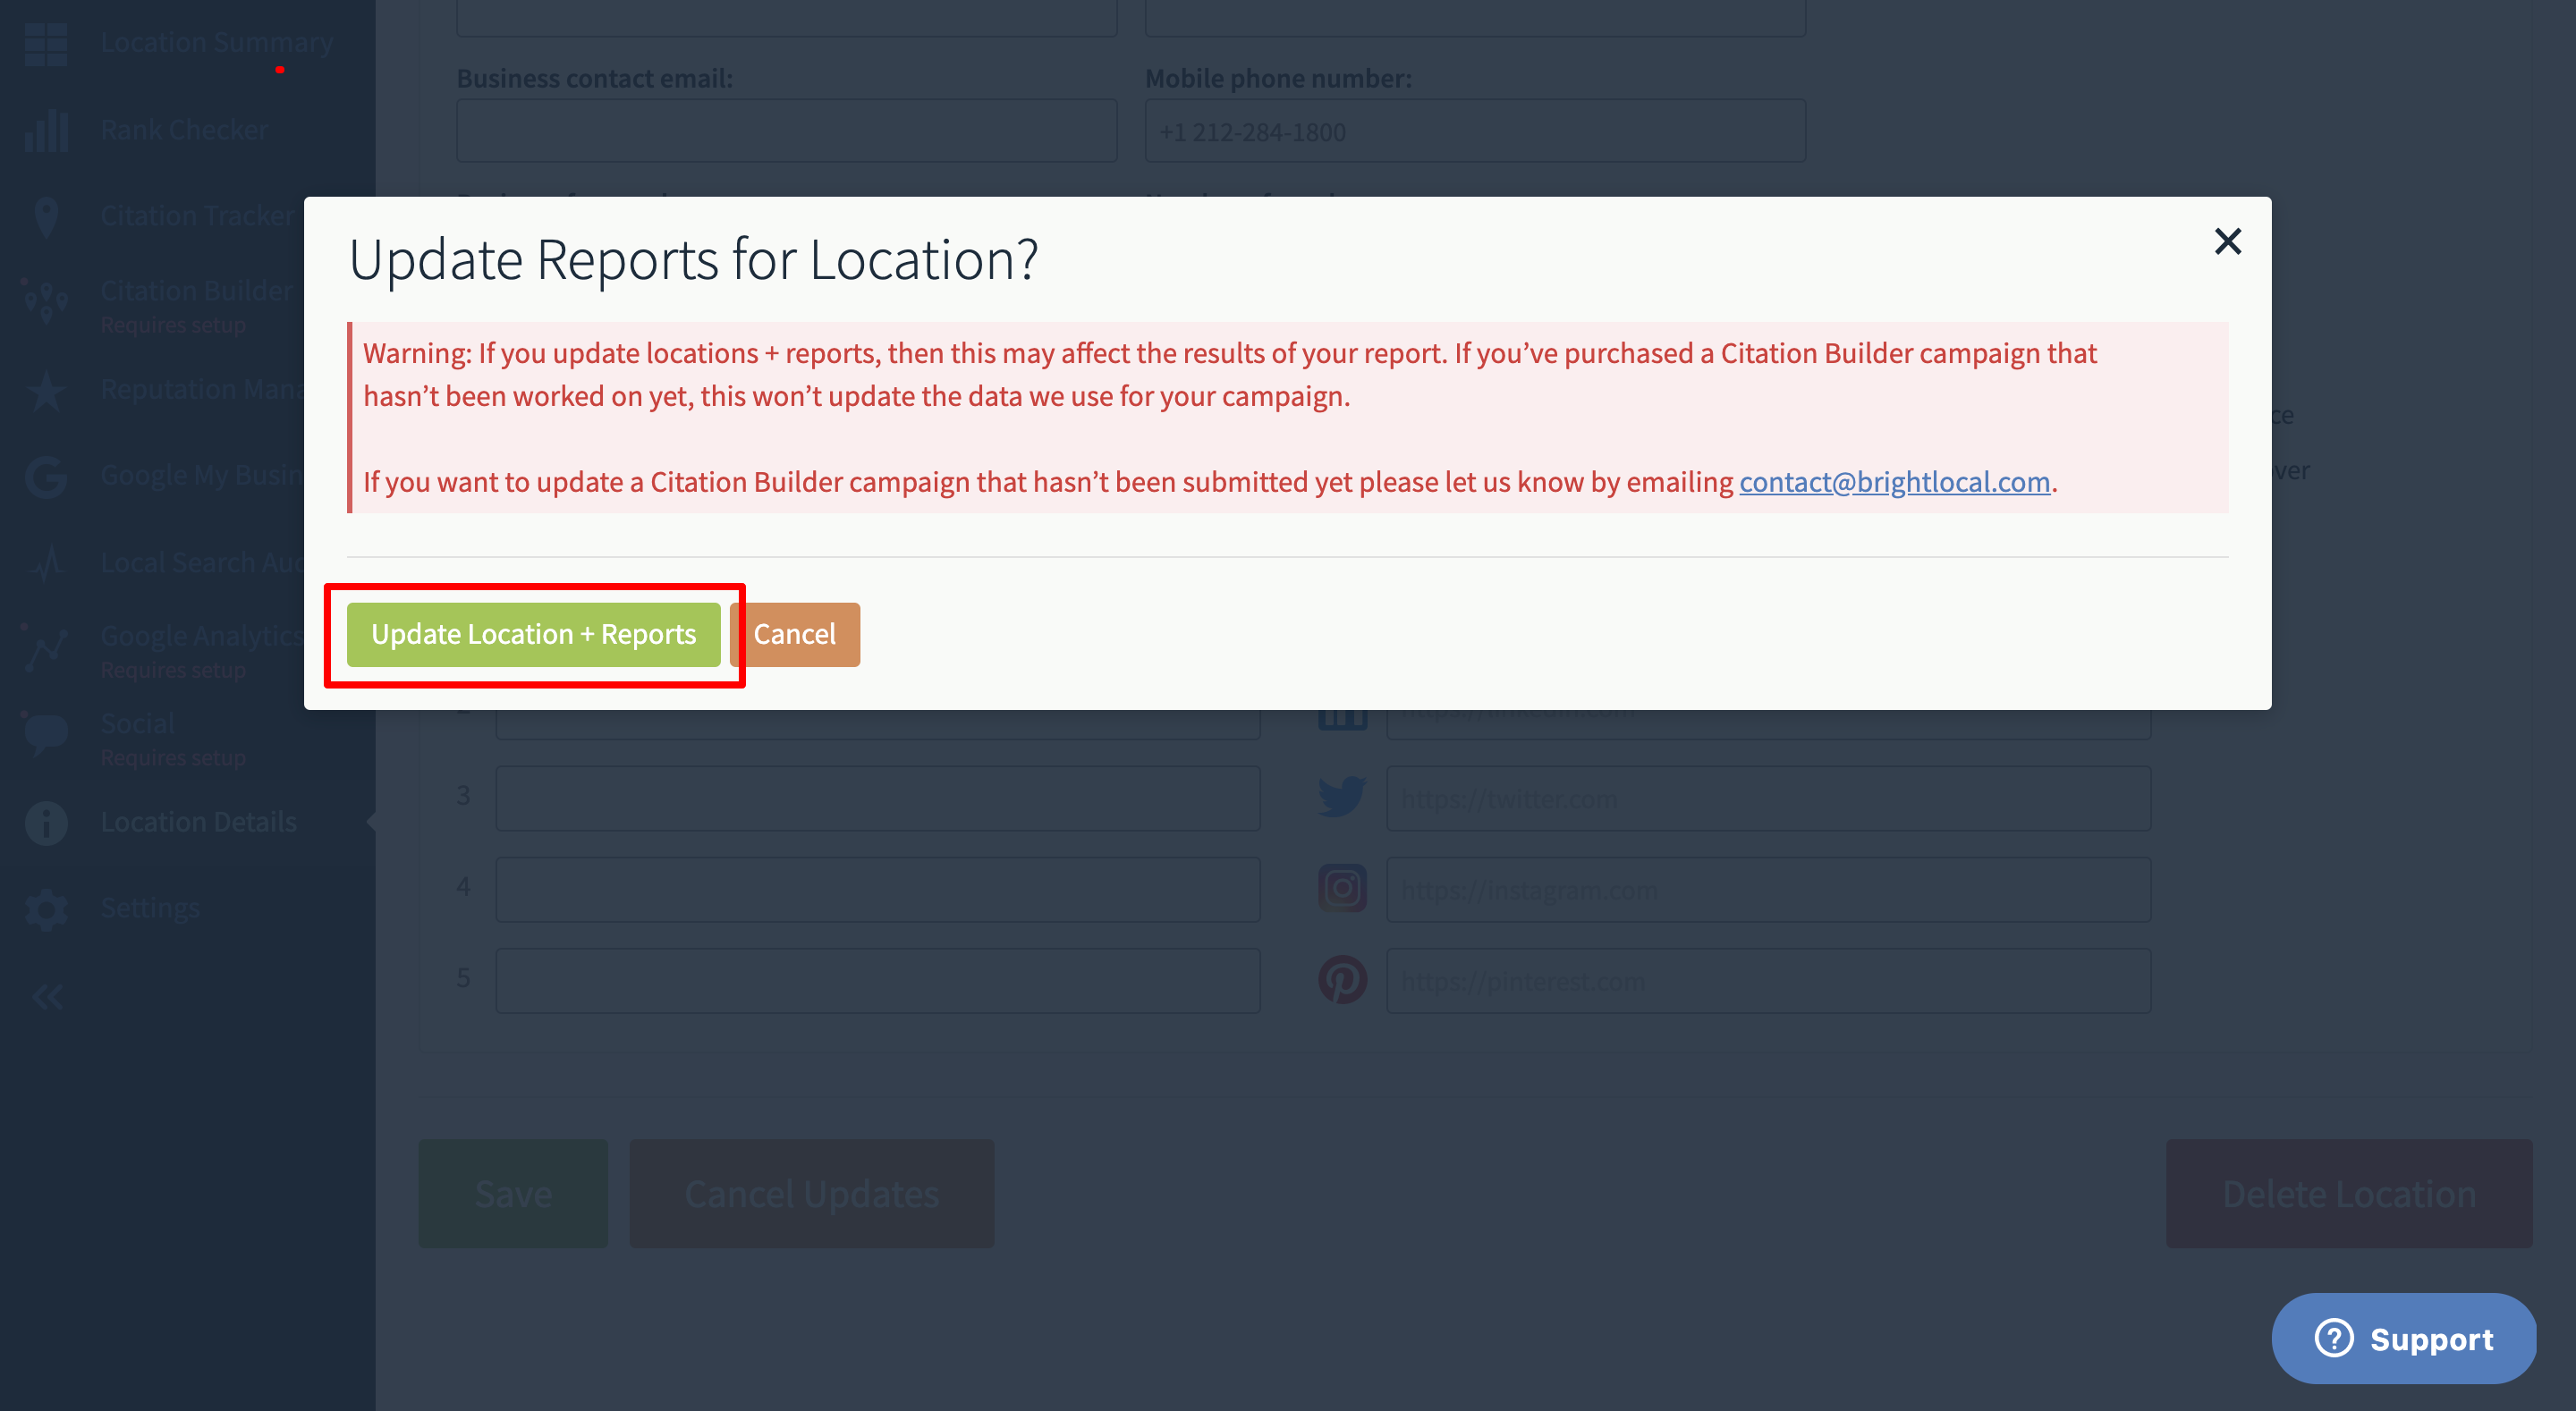Open Reputation Manager in sidebar
Image resolution: width=2576 pixels, height=1411 pixels.
coord(202,389)
